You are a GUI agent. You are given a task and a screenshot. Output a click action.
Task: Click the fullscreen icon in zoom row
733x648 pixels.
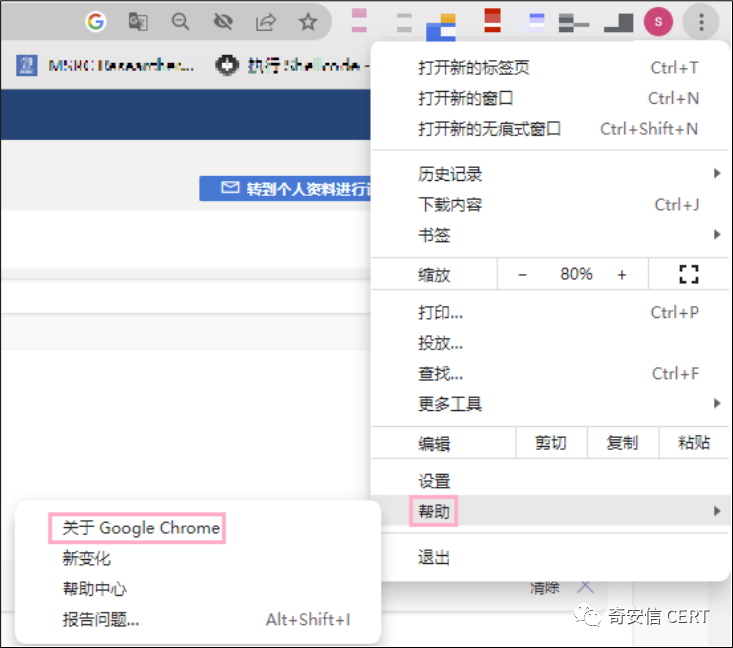689,274
